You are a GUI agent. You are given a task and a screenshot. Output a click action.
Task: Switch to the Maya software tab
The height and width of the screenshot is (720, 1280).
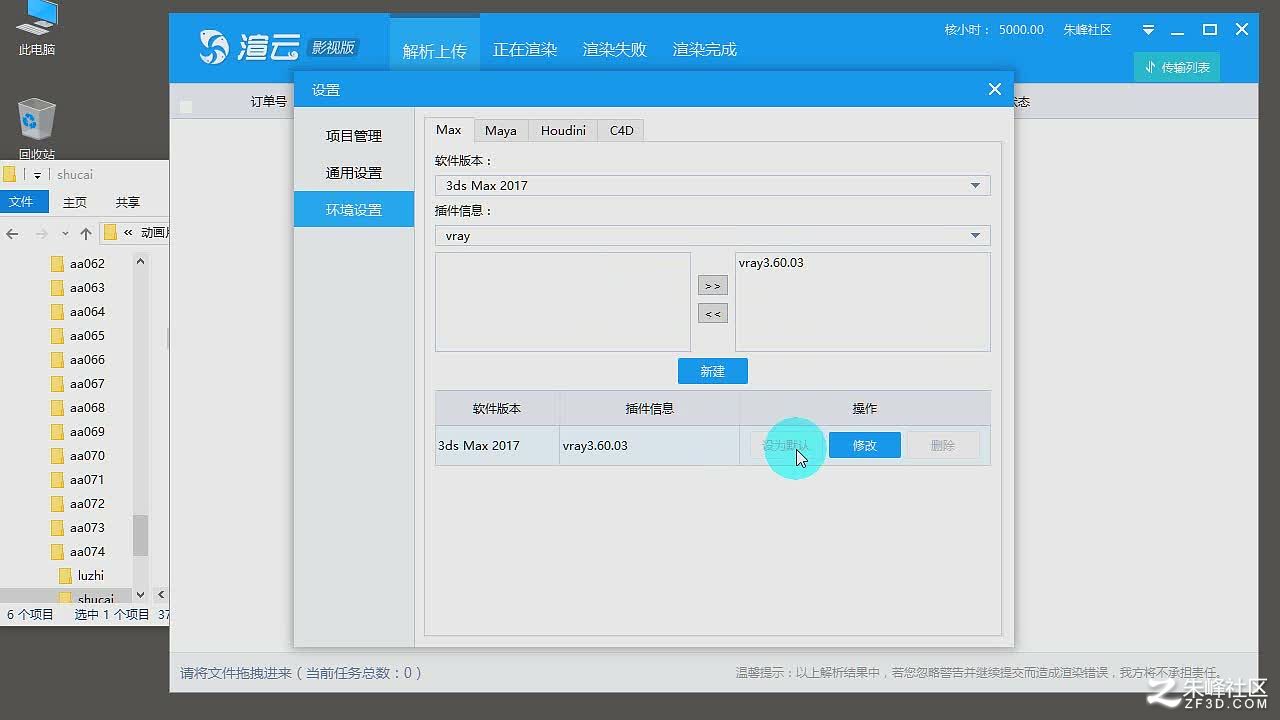(501, 131)
